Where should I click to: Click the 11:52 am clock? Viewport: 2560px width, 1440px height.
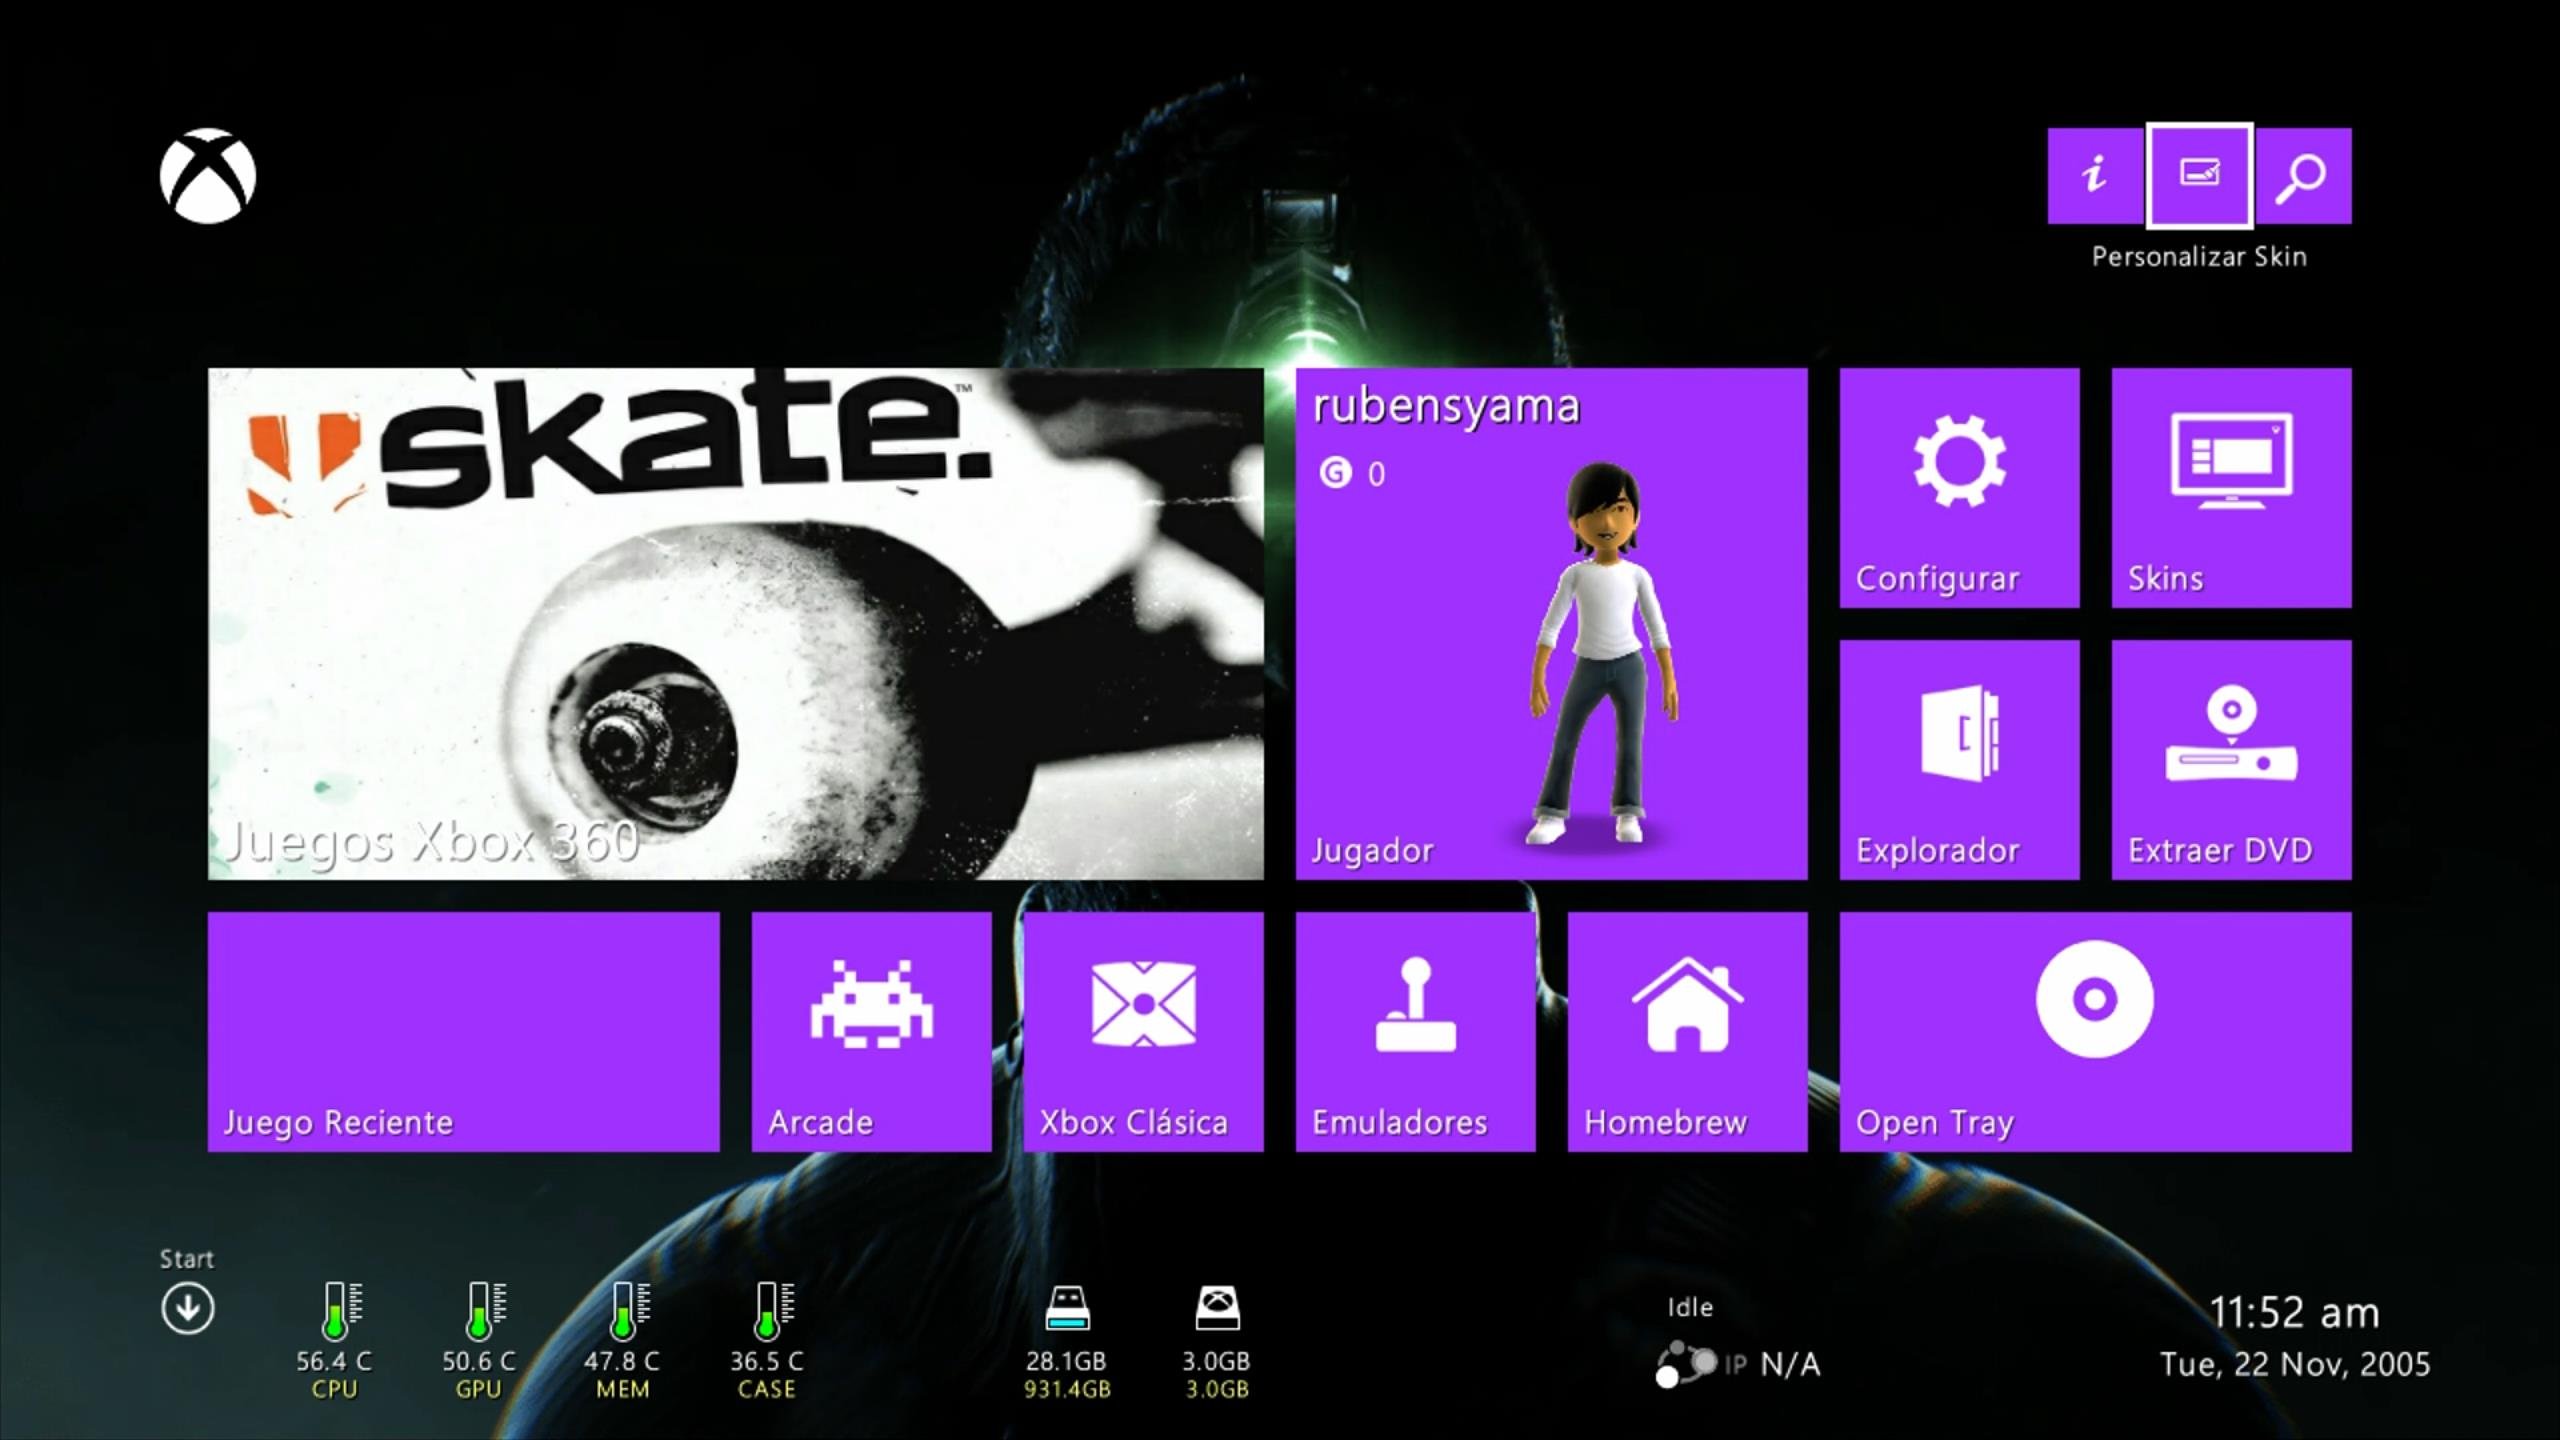2294,1313
